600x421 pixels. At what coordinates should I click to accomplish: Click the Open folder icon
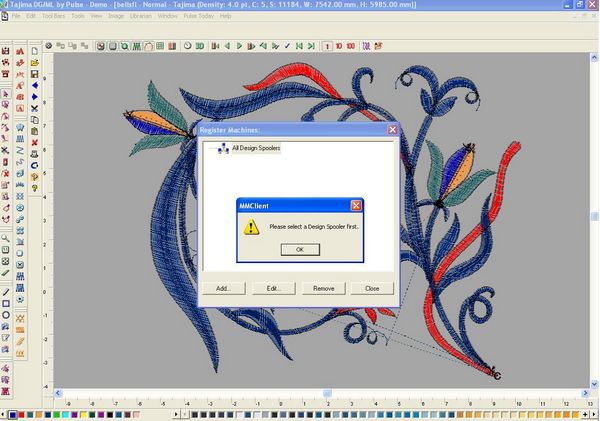tap(35, 62)
